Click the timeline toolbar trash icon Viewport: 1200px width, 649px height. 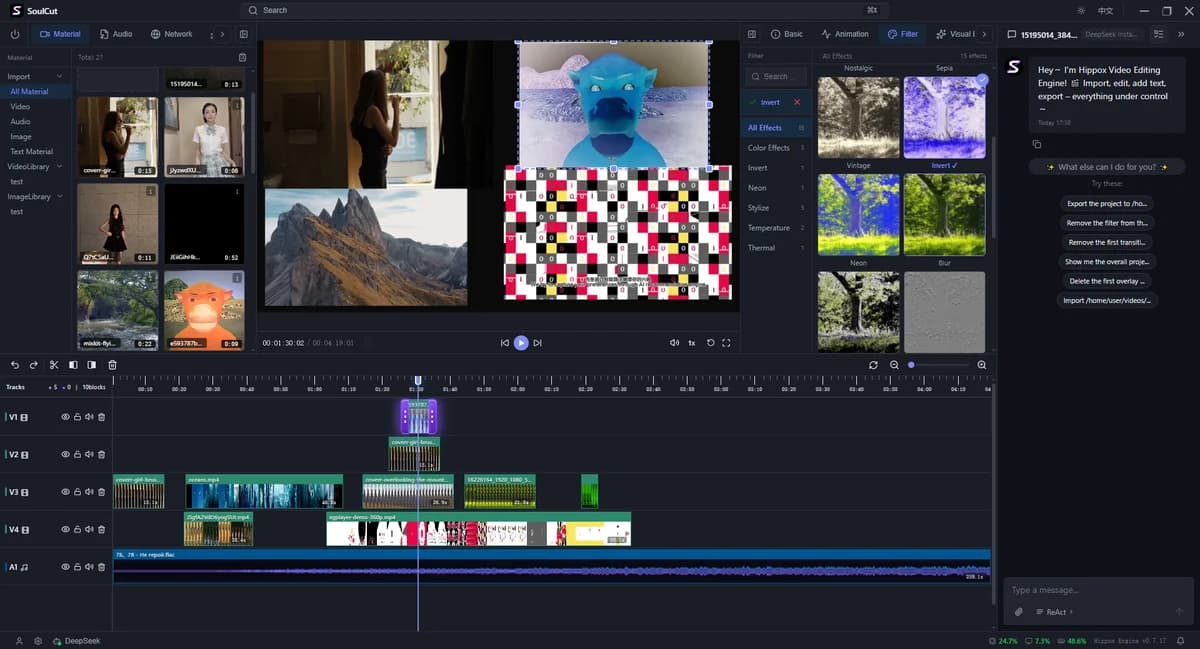[x=112, y=365]
